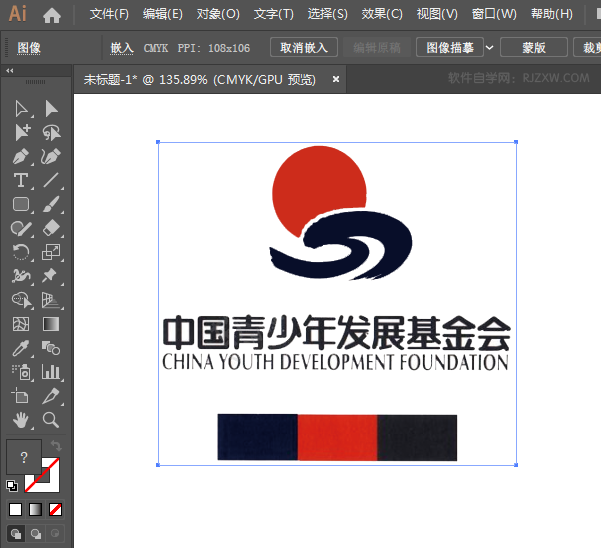Select the Eraser tool
This screenshot has width=601, height=548.
pos(51,228)
